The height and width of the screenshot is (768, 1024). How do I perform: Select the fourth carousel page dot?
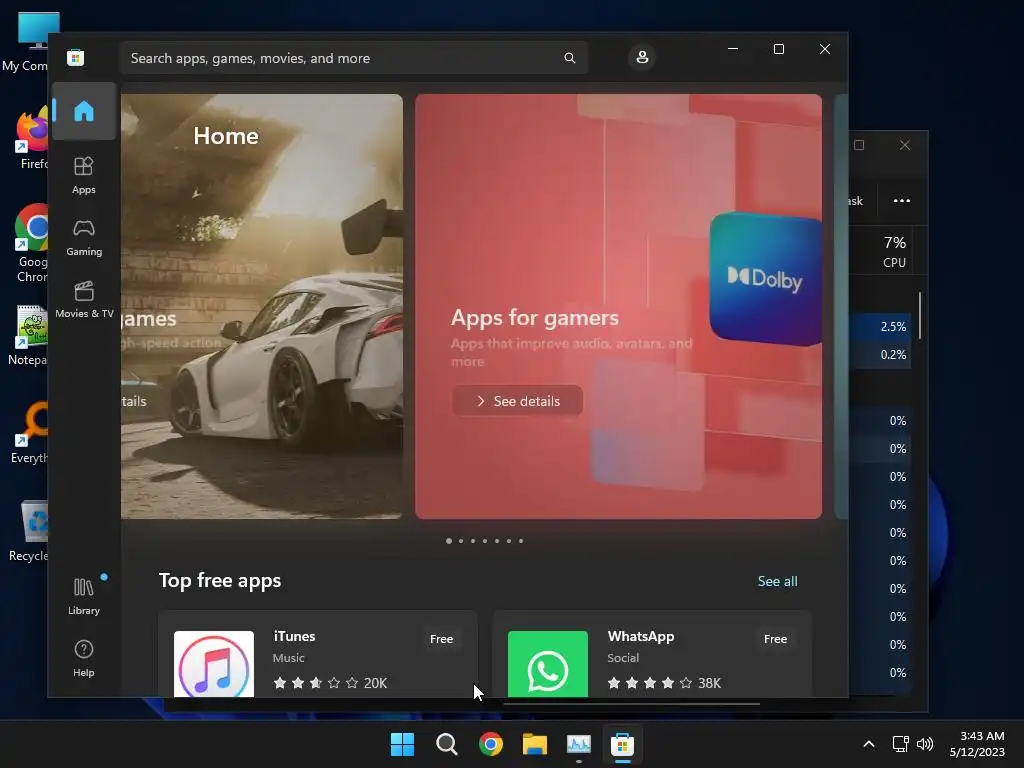click(485, 541)
